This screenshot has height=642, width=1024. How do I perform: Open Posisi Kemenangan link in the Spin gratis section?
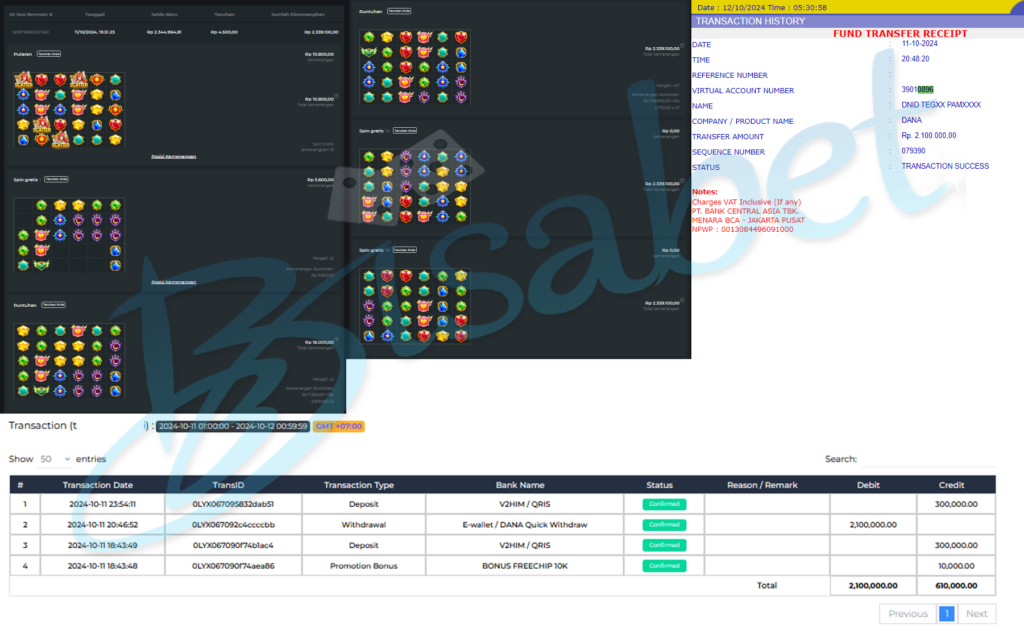coord(174,282)
